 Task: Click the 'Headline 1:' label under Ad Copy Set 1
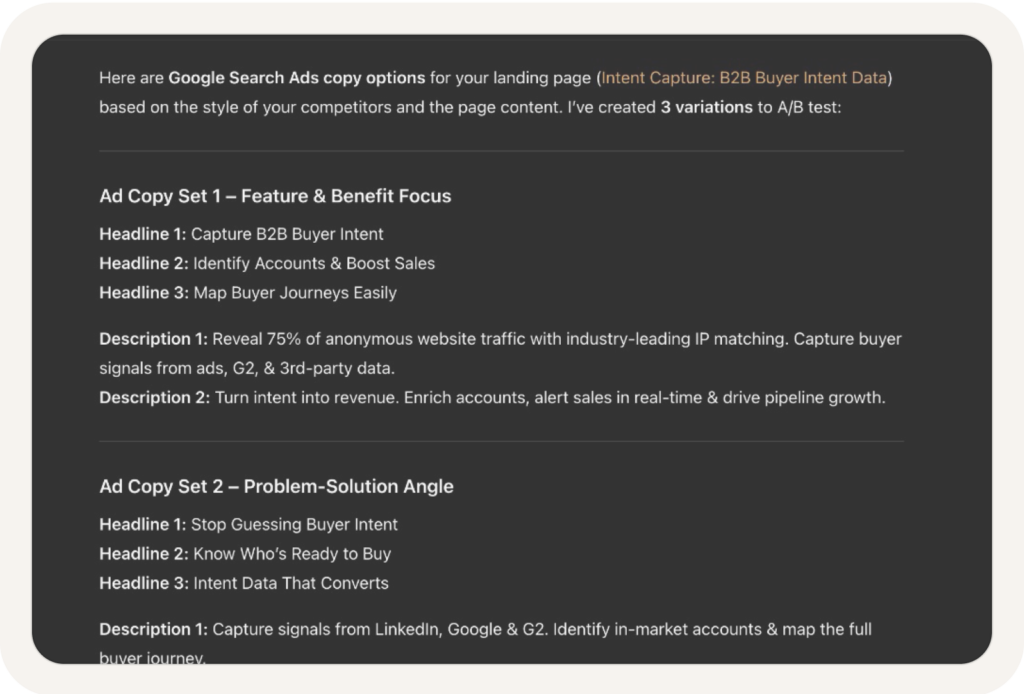click(x=142, y=234)
